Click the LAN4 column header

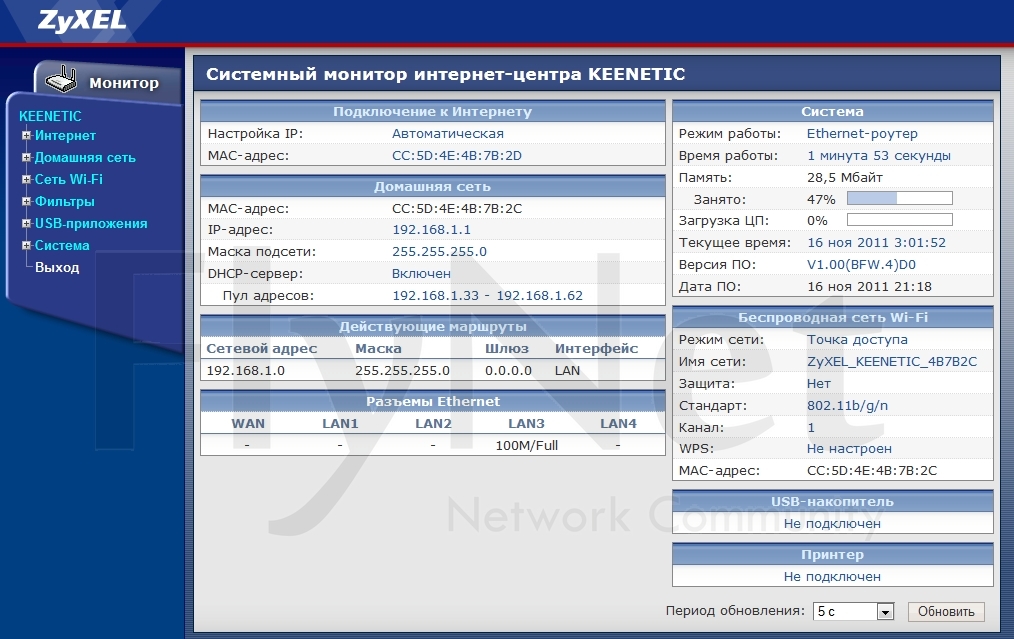point(618,424)
